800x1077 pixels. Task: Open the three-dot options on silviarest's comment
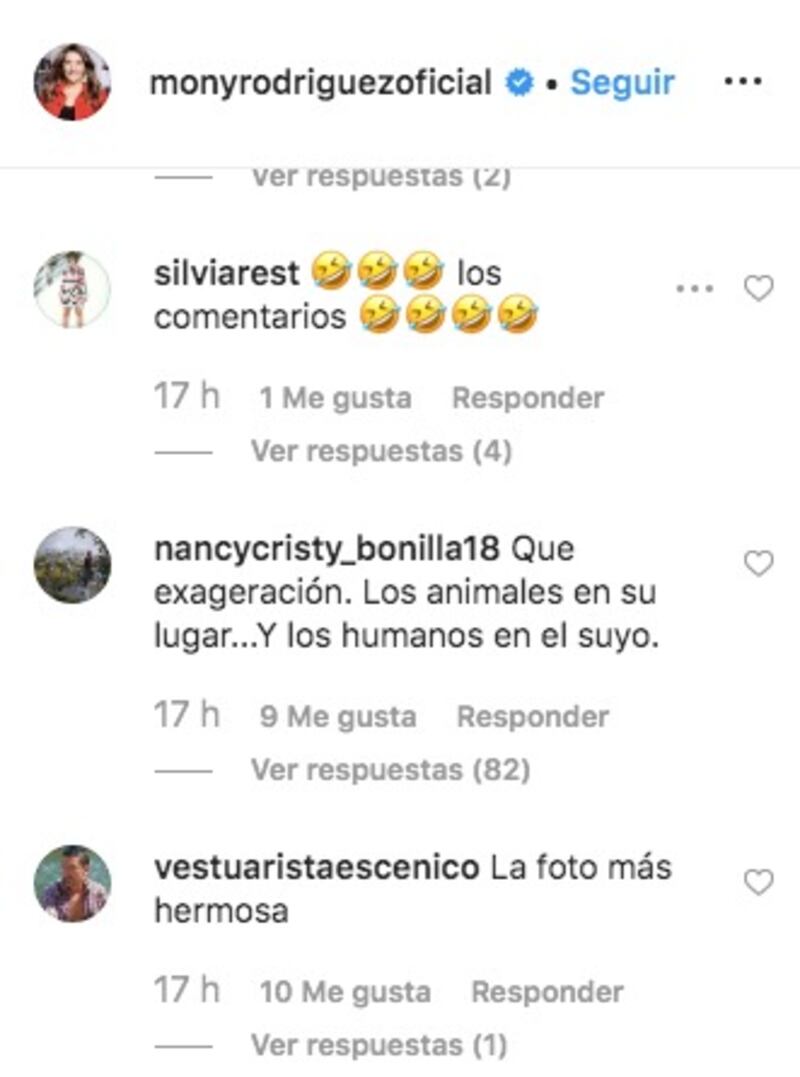695,288
